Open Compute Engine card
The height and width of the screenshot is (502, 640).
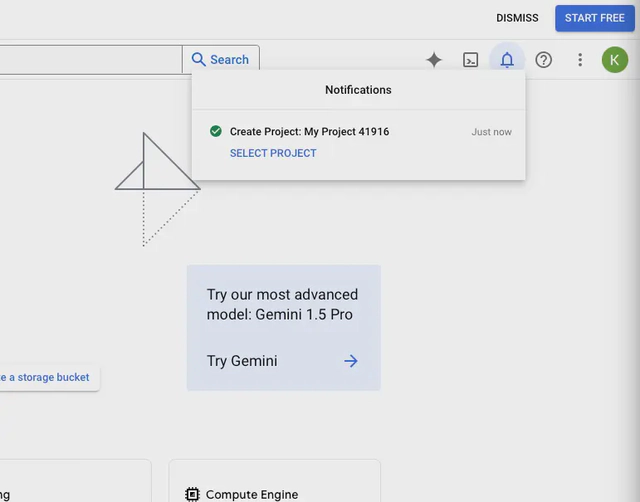click(275, 482)
